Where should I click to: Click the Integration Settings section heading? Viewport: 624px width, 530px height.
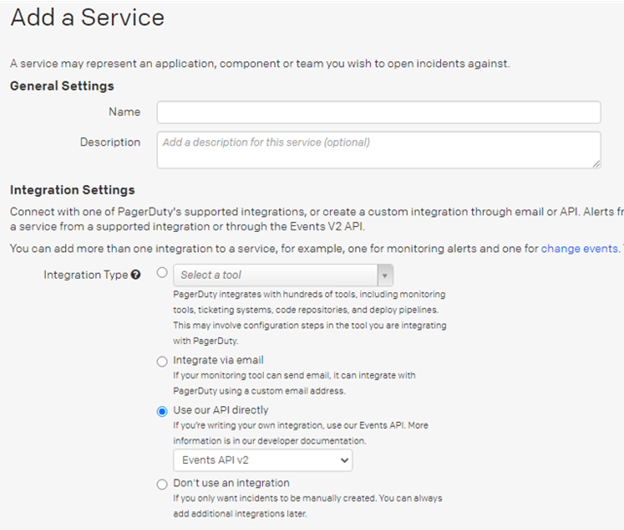[72, 190]
